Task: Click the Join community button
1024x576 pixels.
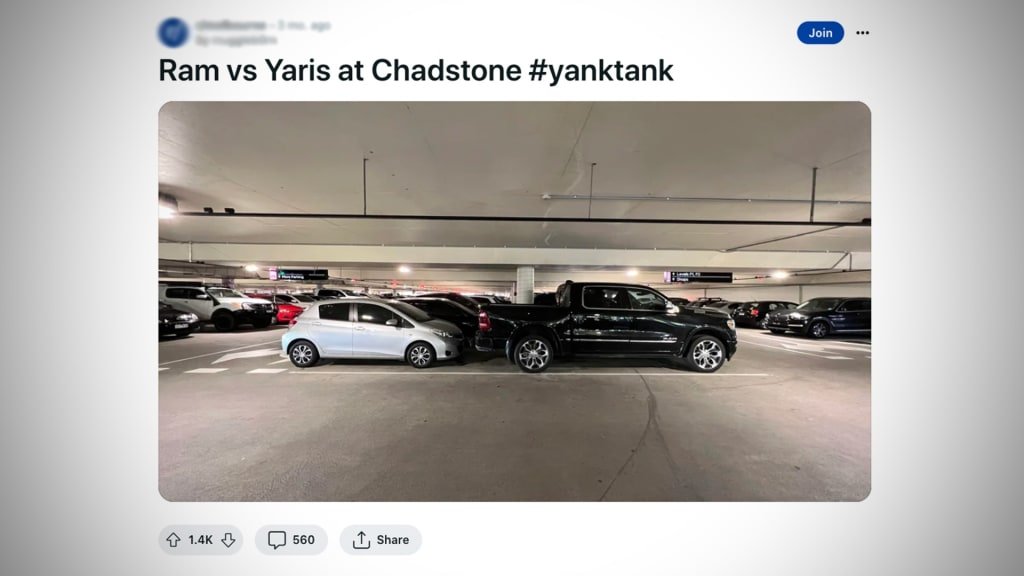Action: click(820, 33)
